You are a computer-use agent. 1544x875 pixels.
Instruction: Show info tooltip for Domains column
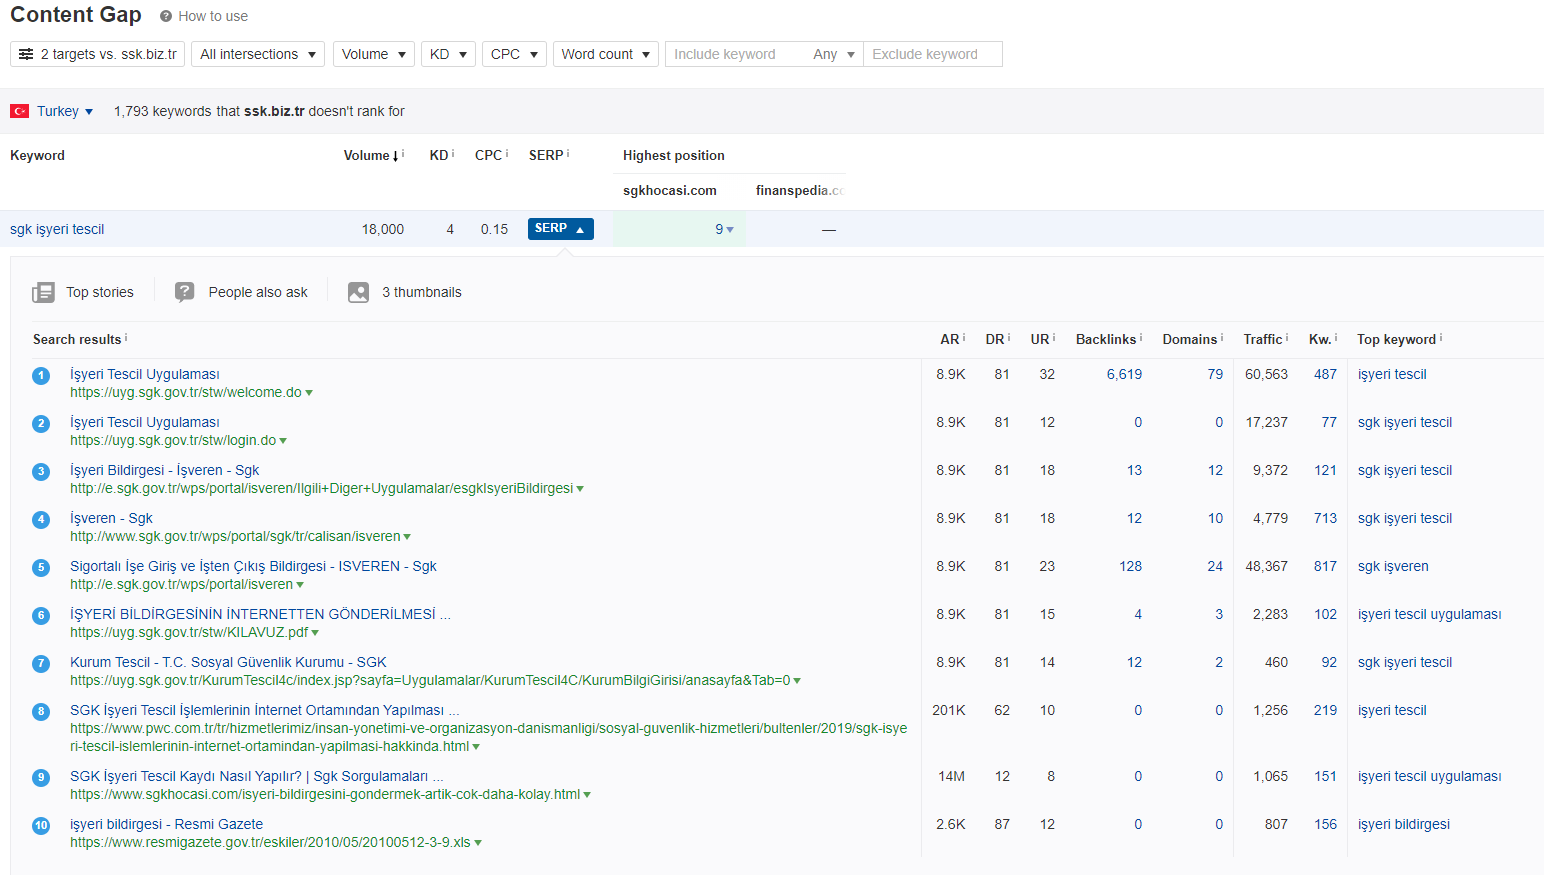click(1222, 337)
